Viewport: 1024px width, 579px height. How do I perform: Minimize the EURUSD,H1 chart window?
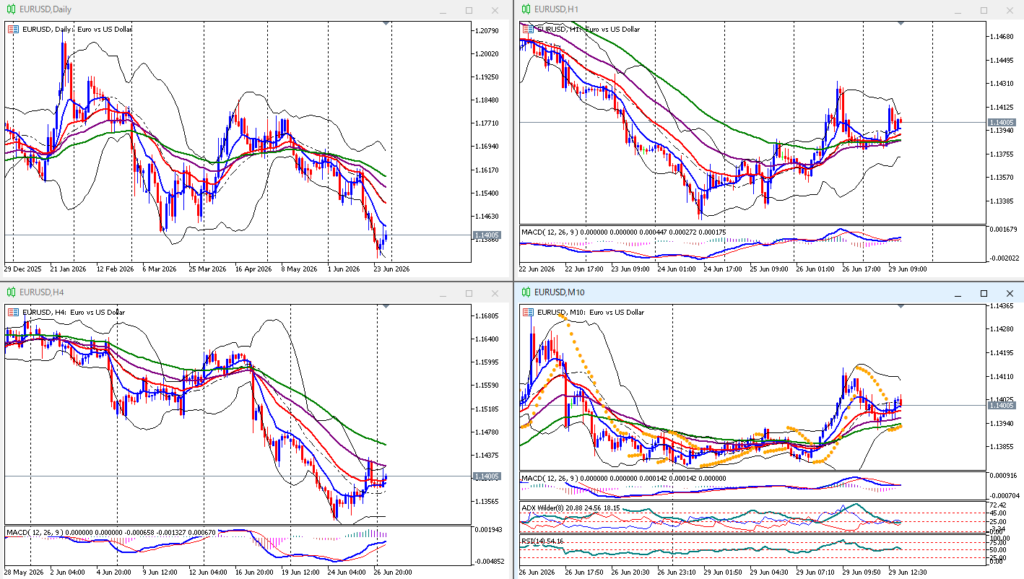click(958, 10)
